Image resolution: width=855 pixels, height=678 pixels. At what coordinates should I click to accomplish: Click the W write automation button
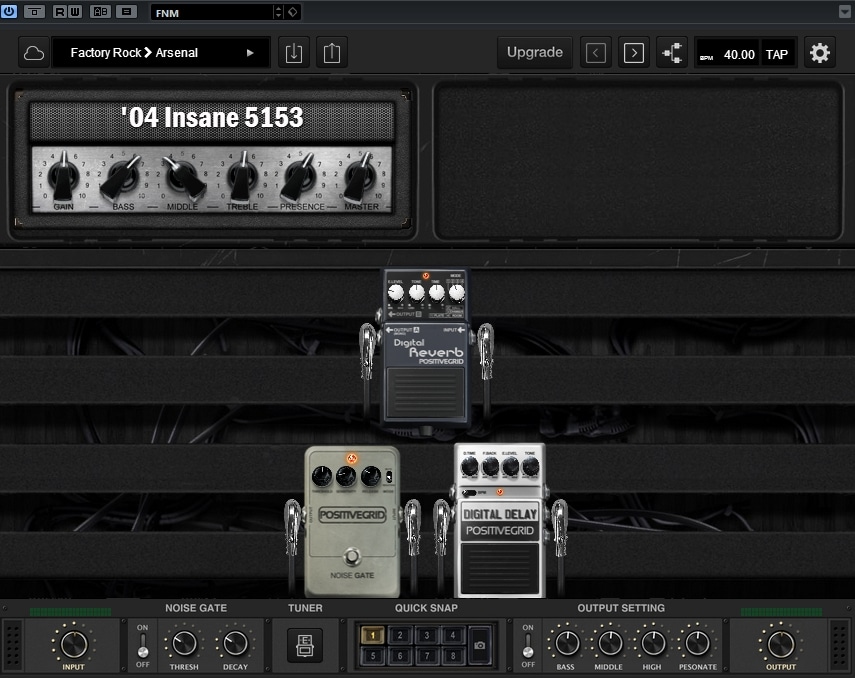(75, 11)
